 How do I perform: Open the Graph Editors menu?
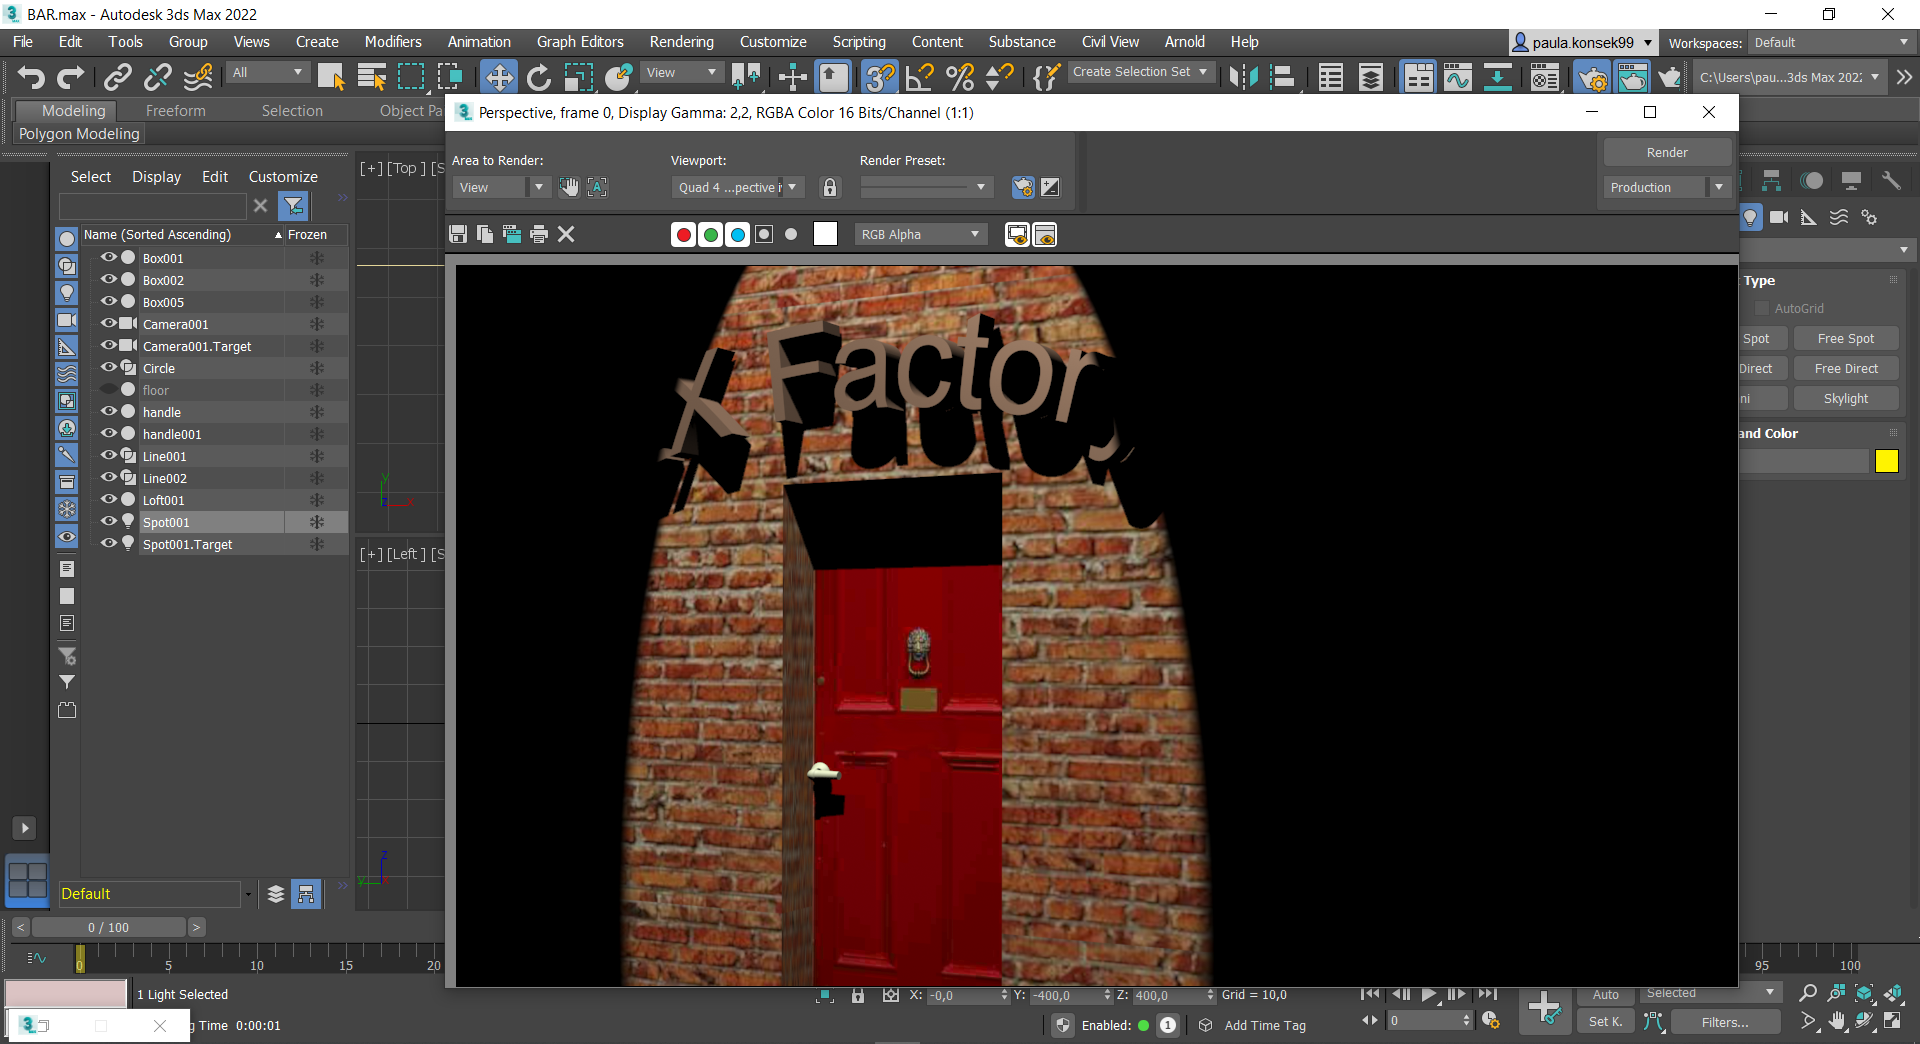(x=580, y=42)
